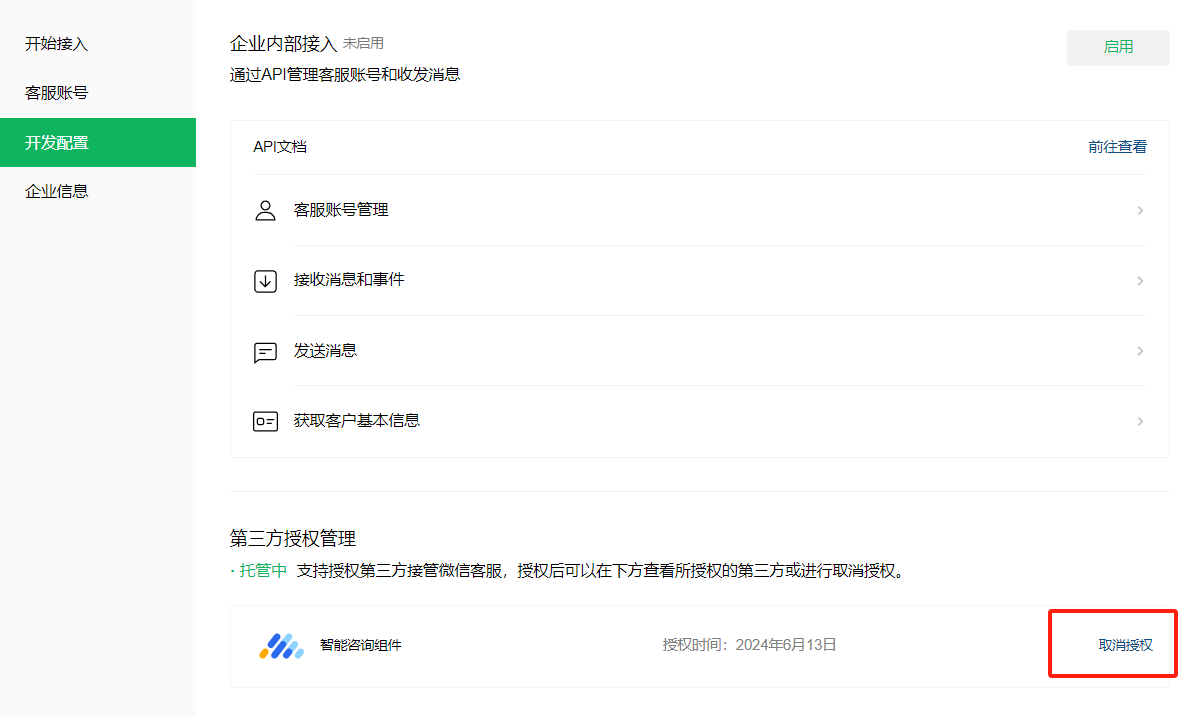Click the ID-card icon beside 获取客户基本信息

265,421
